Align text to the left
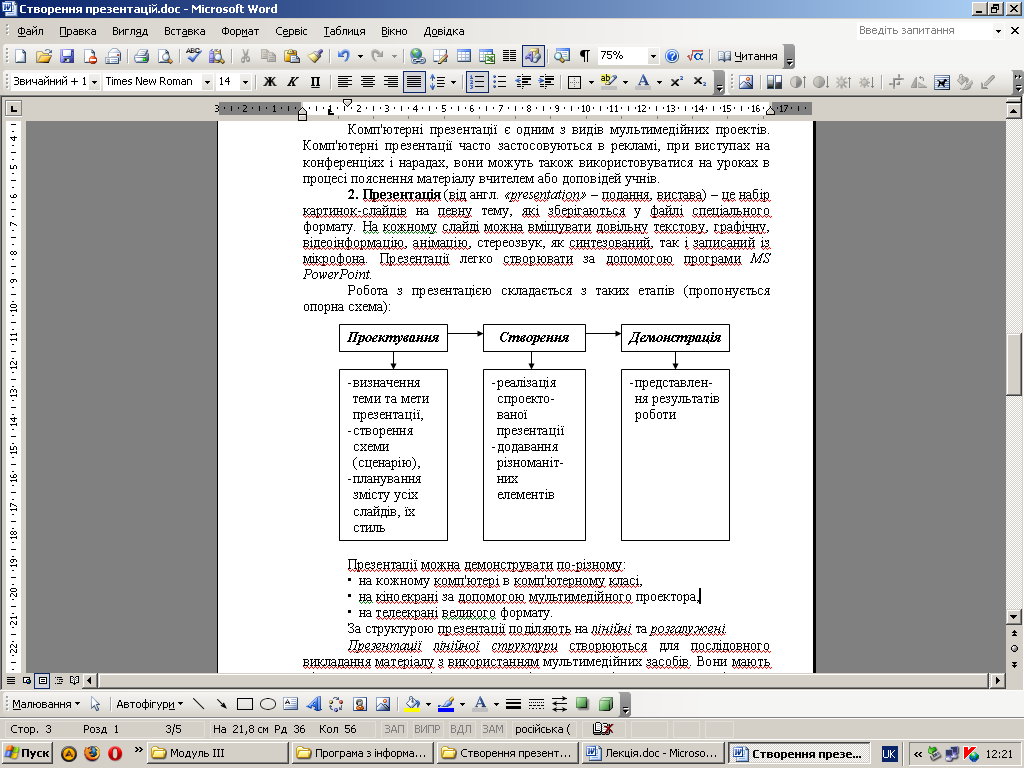The image size is (1024, 768). [344, 82]
